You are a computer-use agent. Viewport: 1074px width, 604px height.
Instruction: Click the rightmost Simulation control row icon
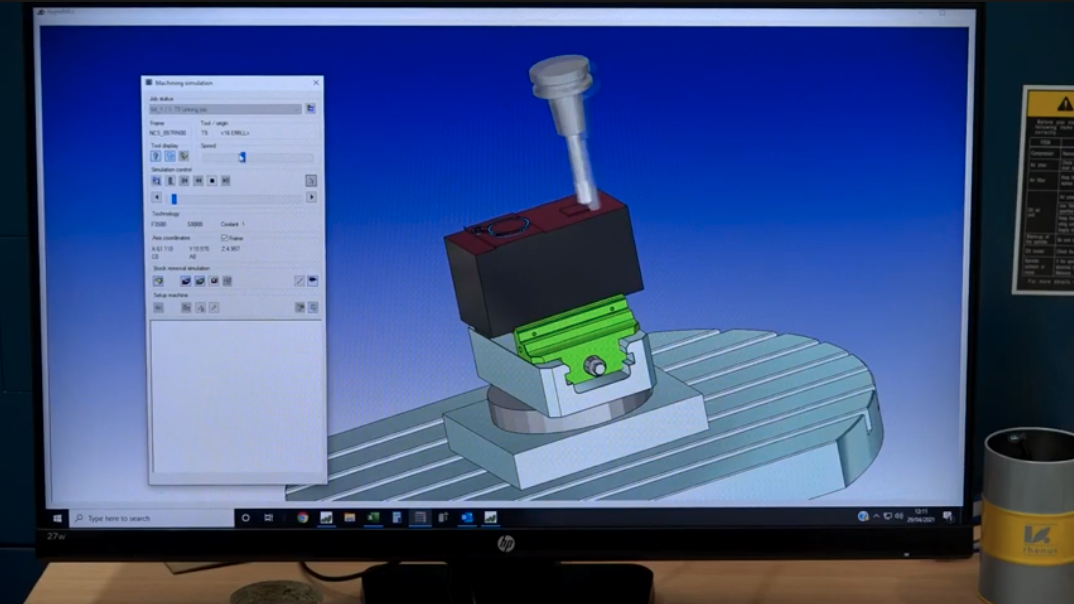click(311, 181)
